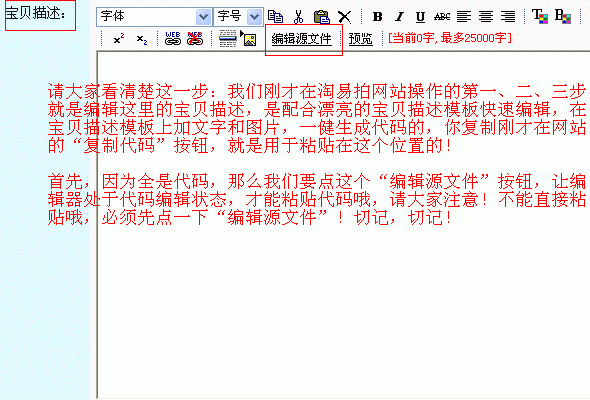Click the Cut scissors icon
Screen dimensions: 590x400
[298, 17]
